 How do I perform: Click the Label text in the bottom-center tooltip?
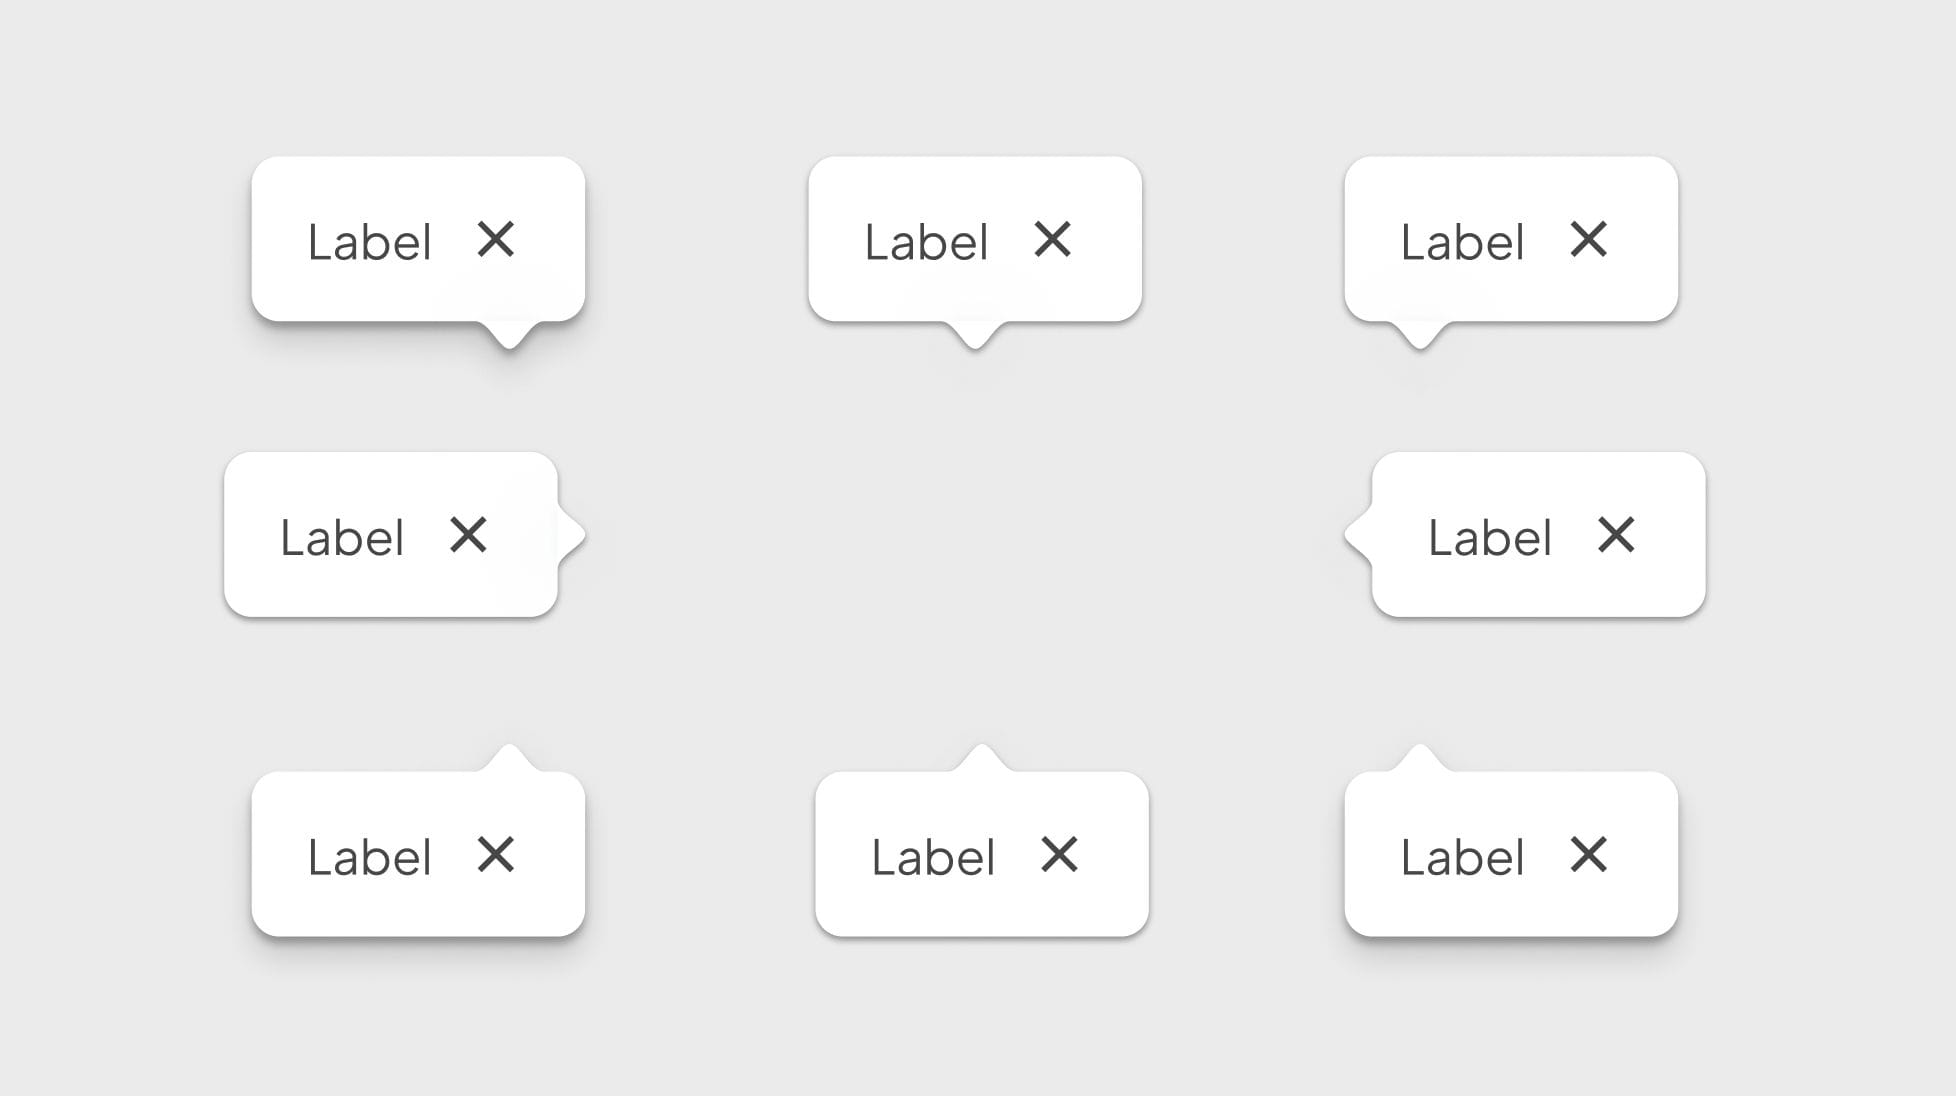tap(933, 857)
